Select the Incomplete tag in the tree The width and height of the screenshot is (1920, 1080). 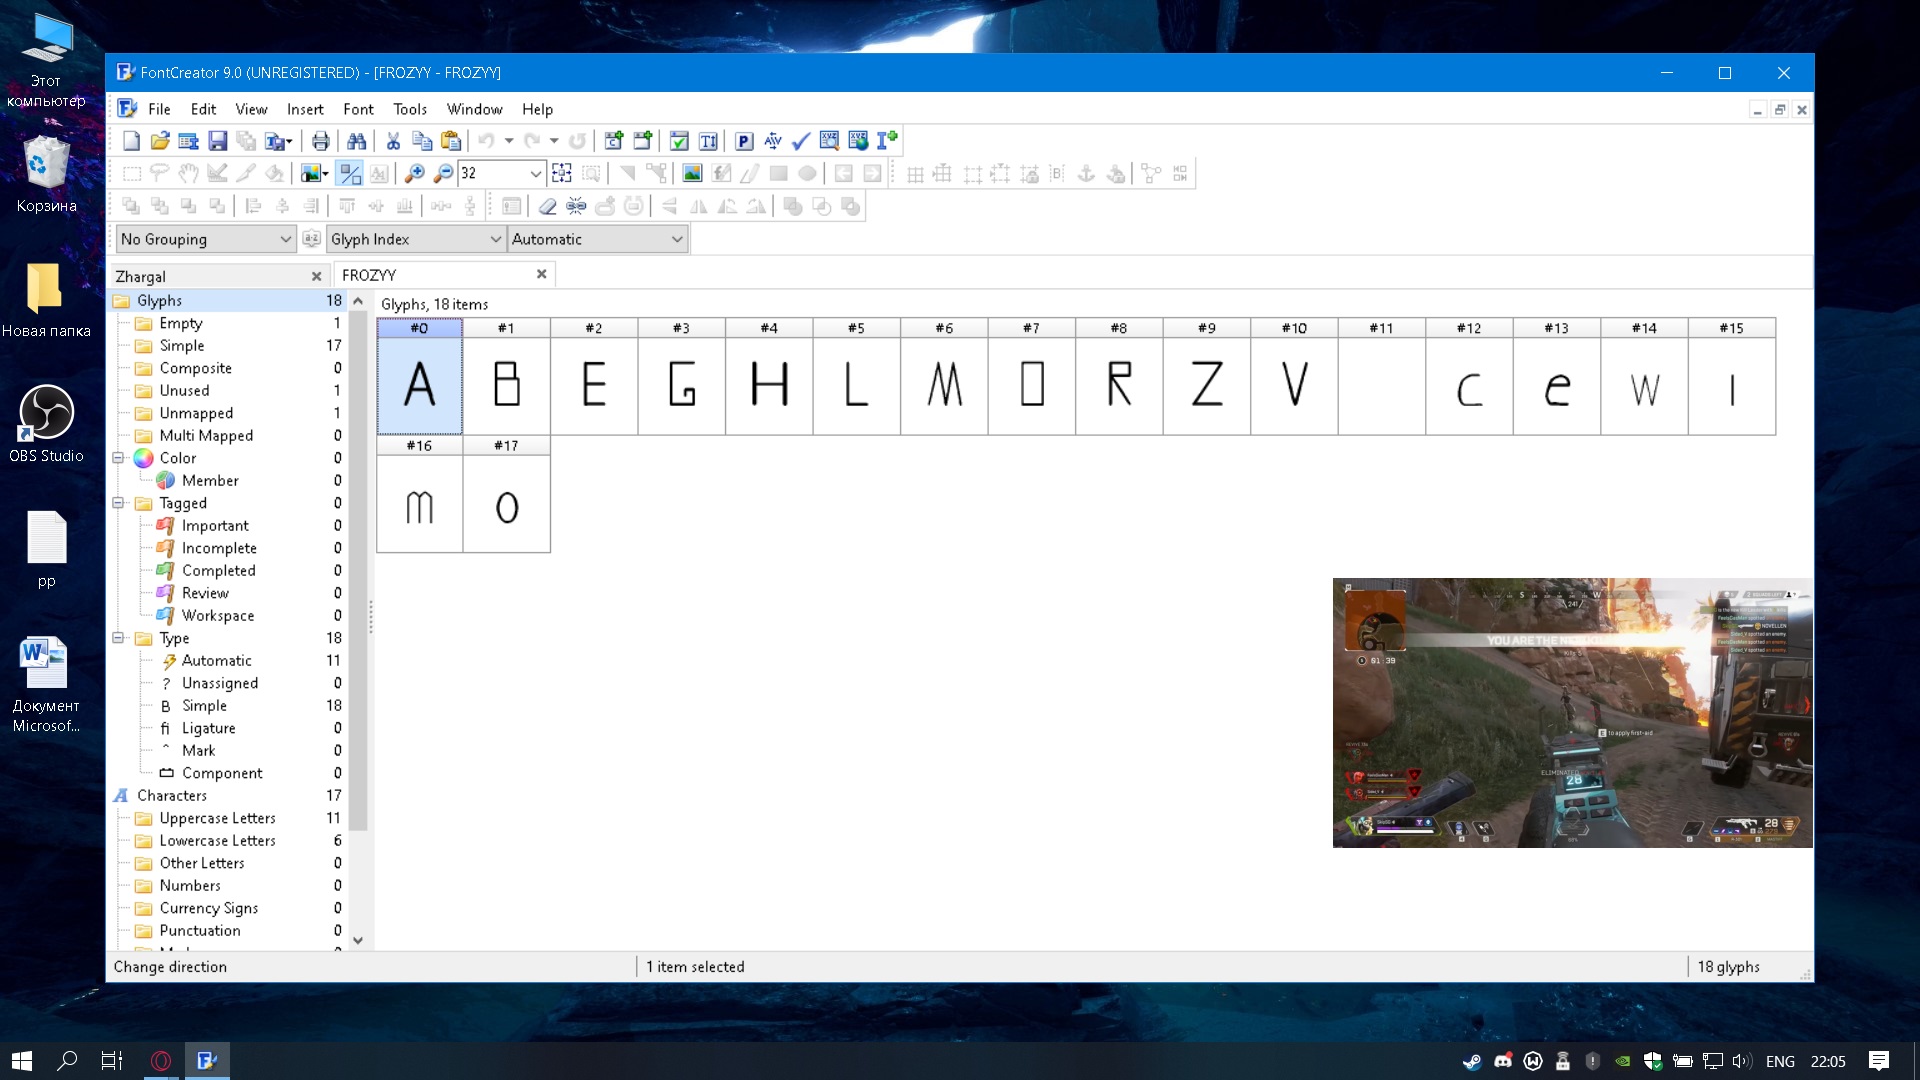pos(219,548)
